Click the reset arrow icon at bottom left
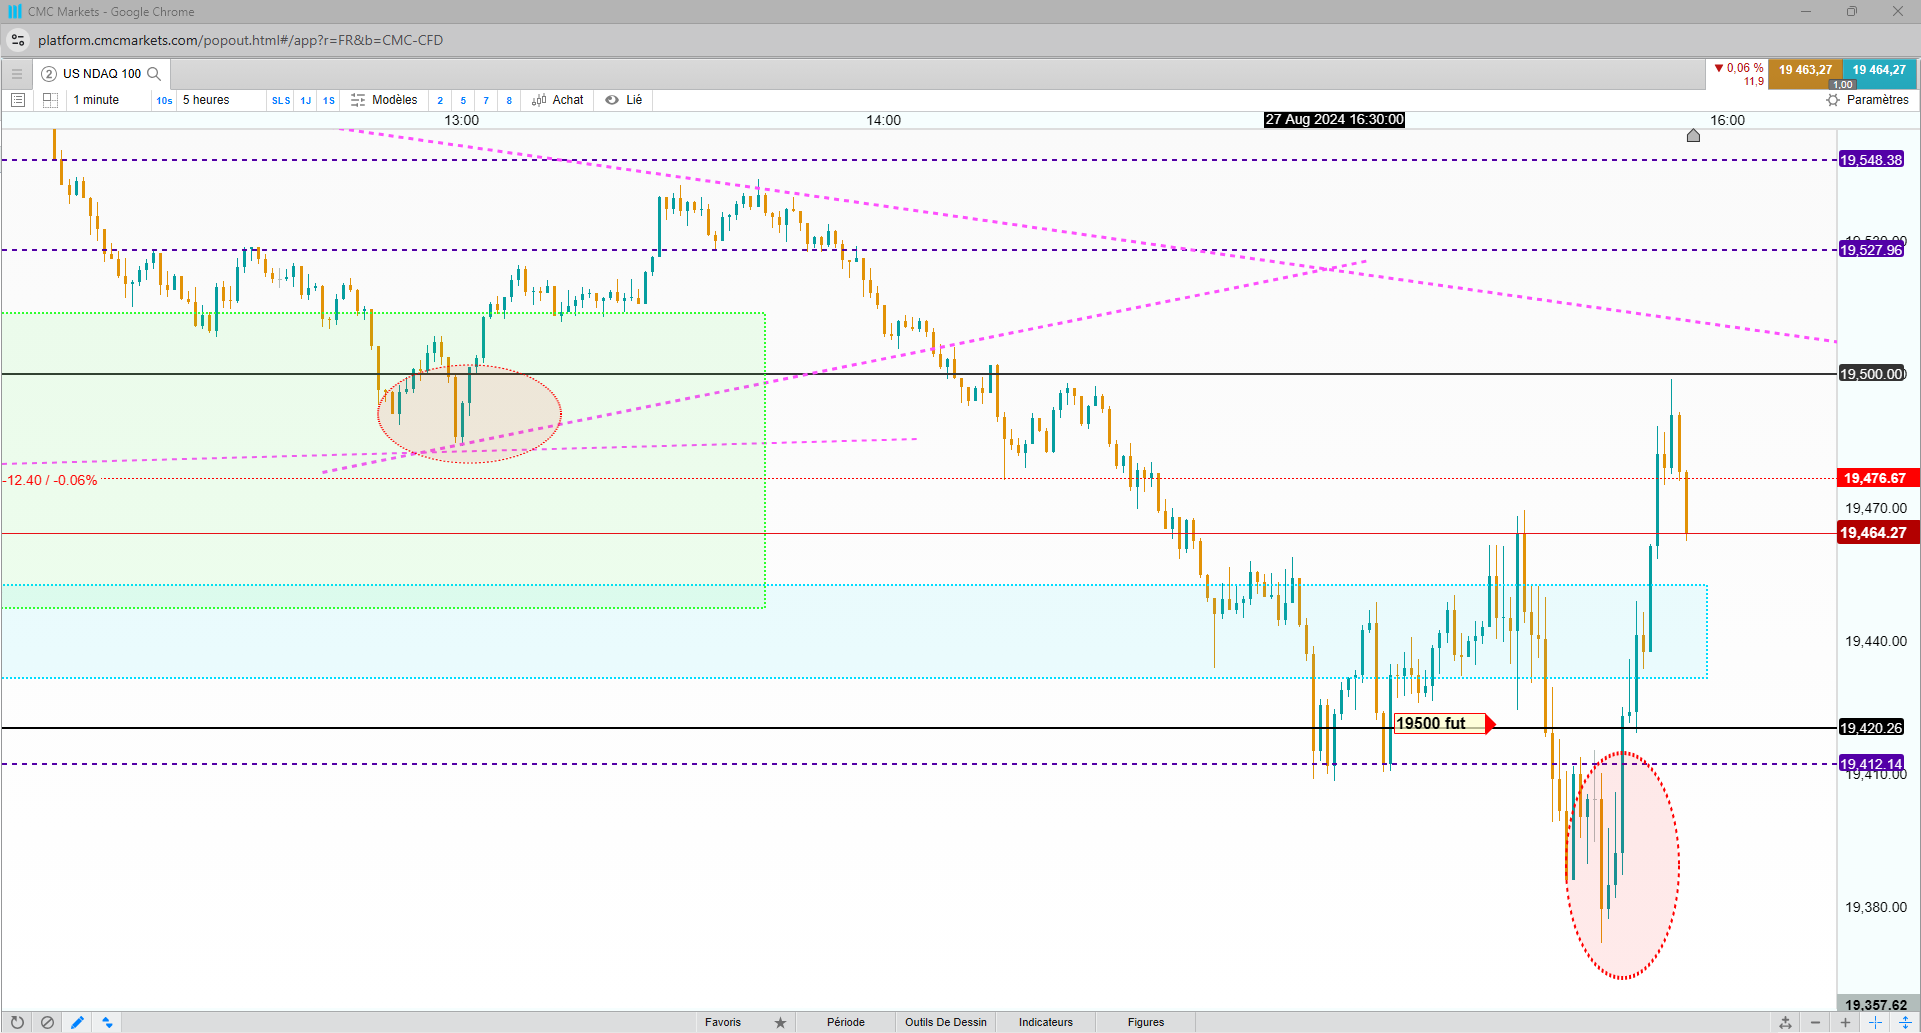This screenshot has height=1033, width=1921. pos(17,1022)
